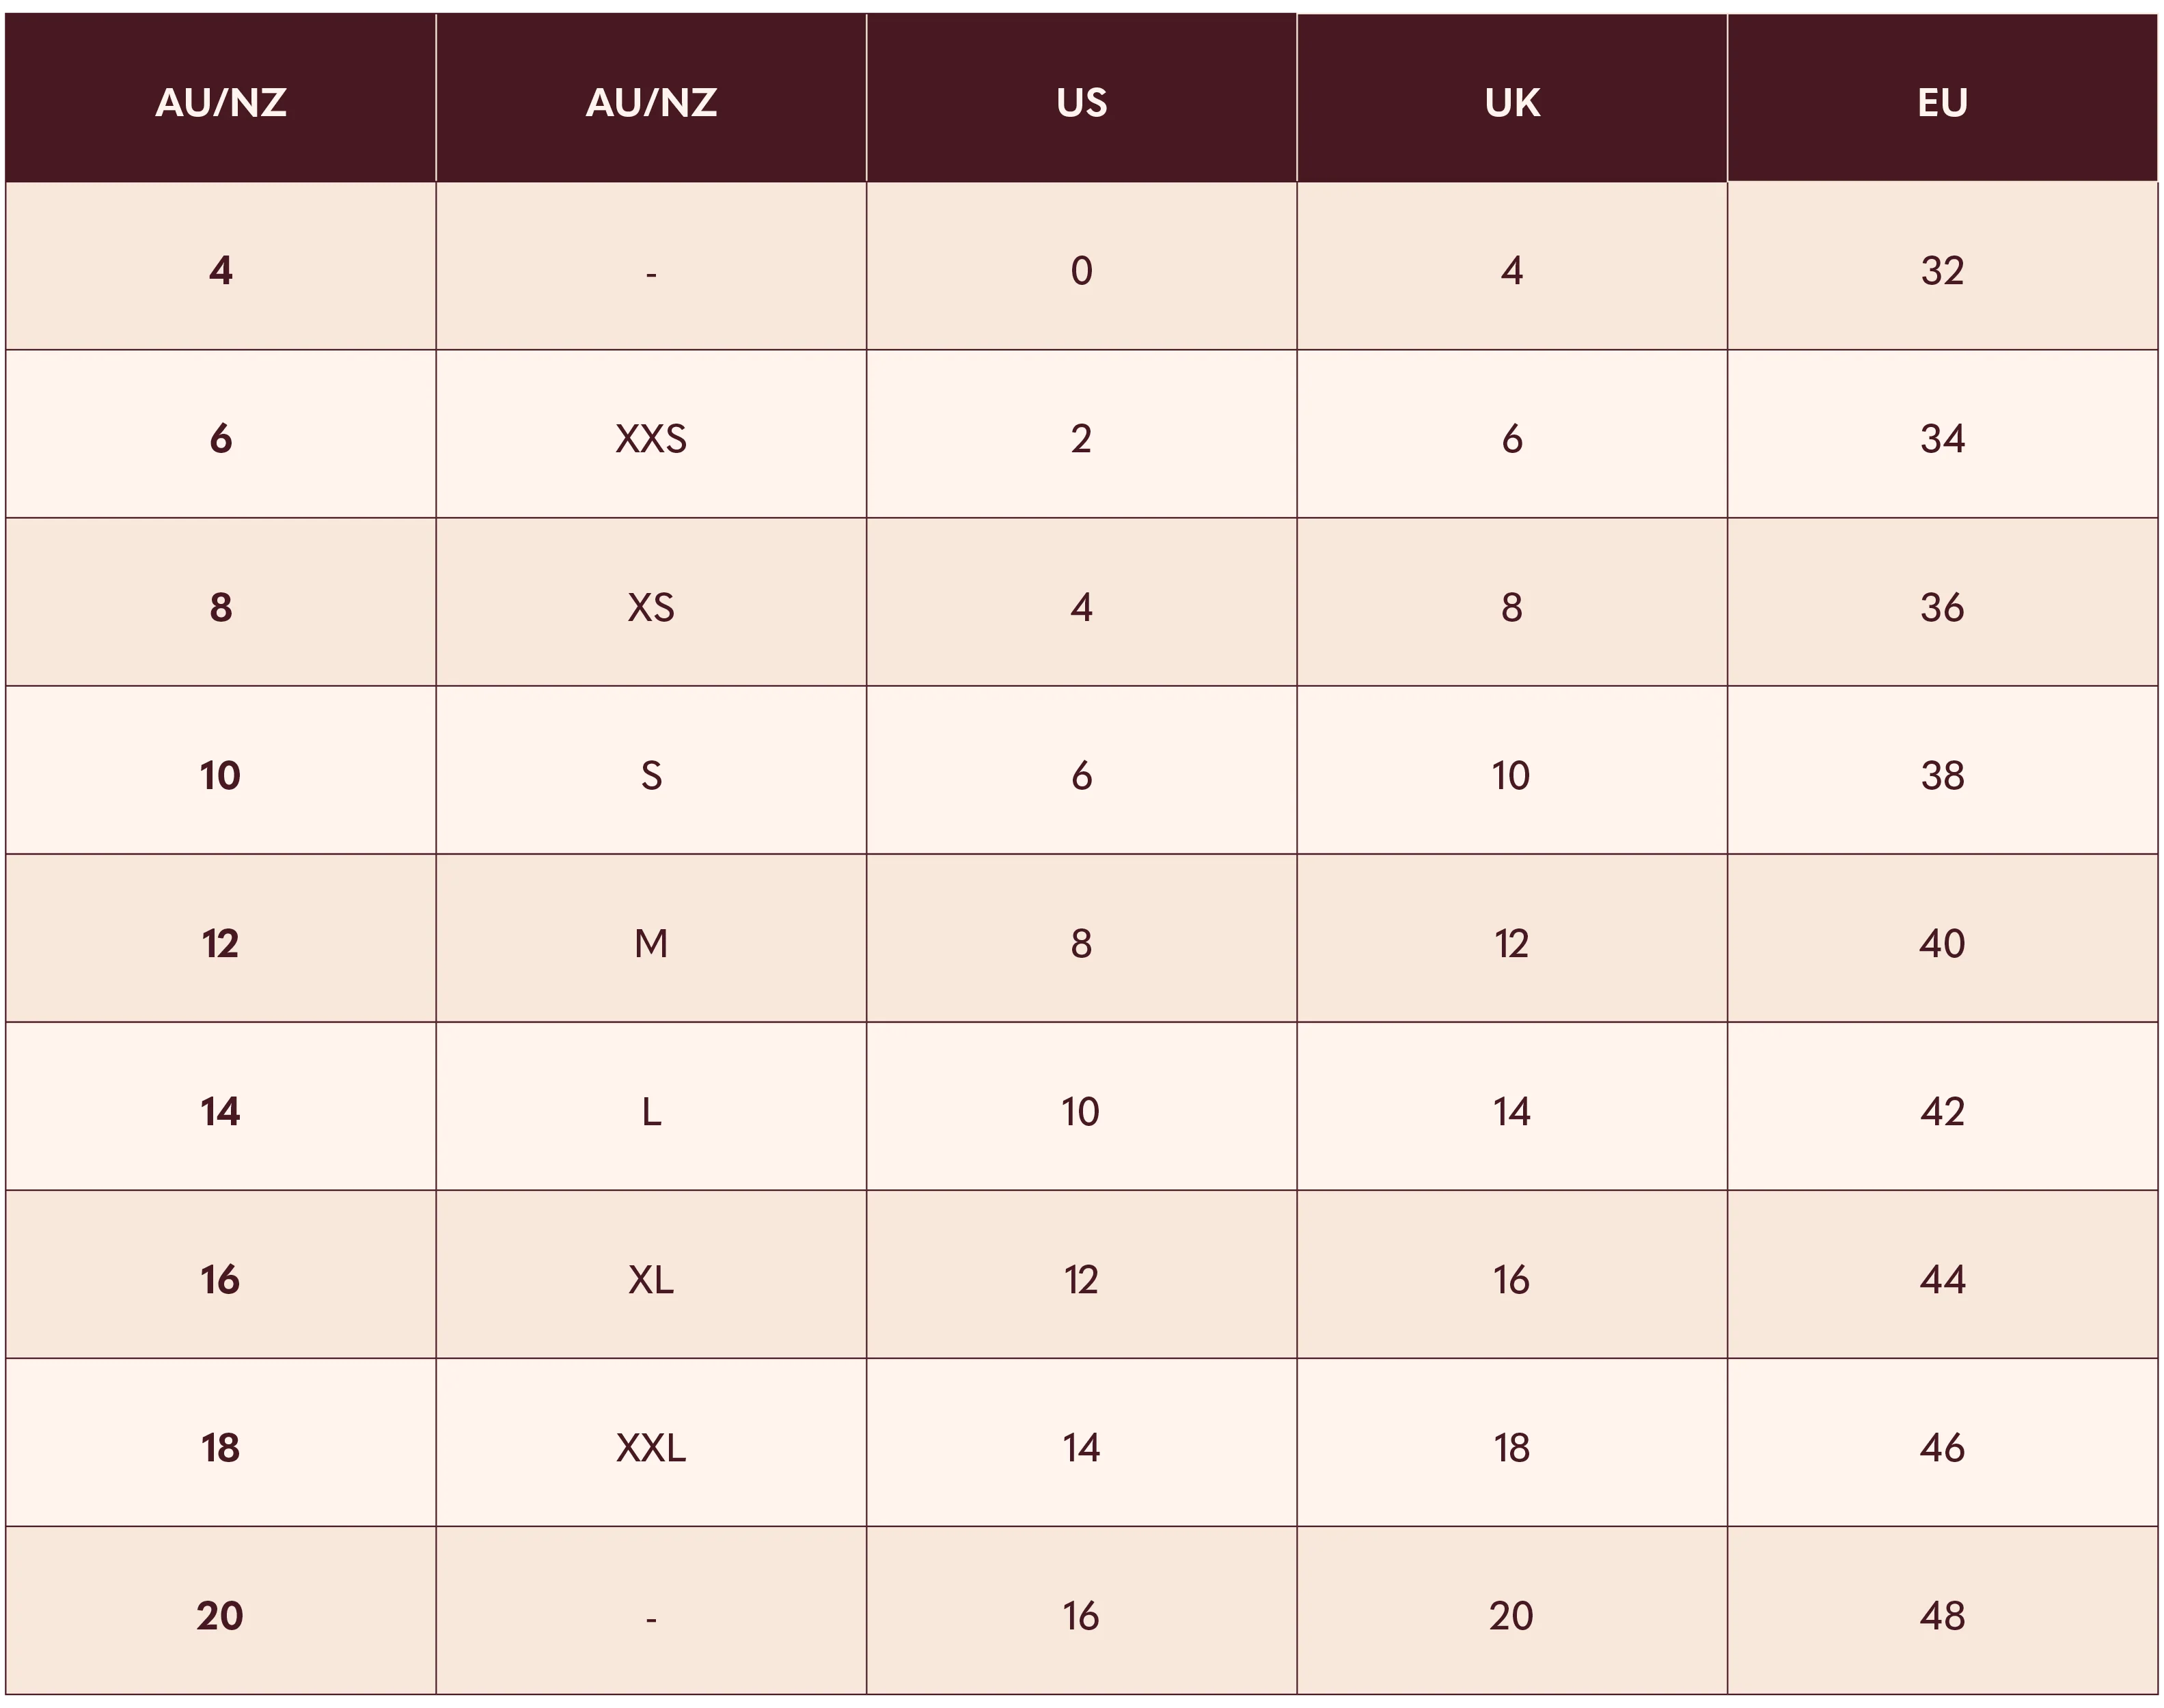This screenshot has height=1708, width=2164.
Task: Click the EU size 46 cell
Action: click(x=1942, y=1447)
